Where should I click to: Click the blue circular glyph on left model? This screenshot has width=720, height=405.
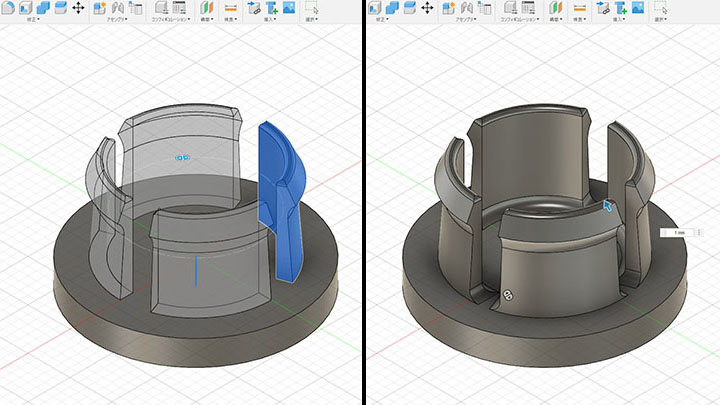(x=182, y=158)
